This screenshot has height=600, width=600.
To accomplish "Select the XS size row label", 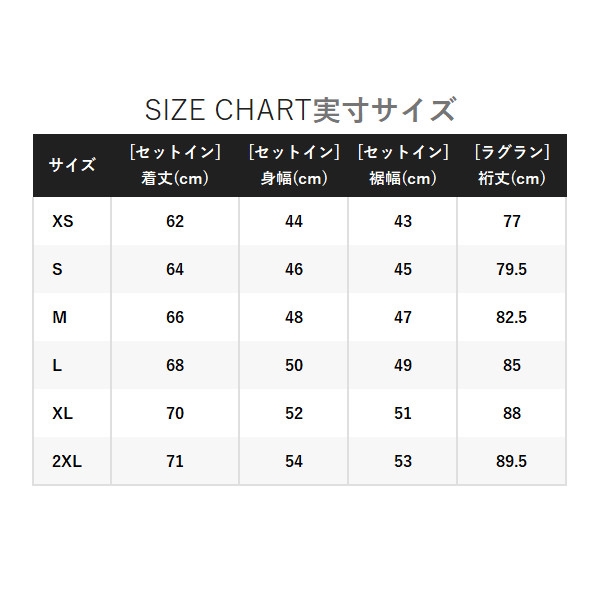I will coord(63,221).
